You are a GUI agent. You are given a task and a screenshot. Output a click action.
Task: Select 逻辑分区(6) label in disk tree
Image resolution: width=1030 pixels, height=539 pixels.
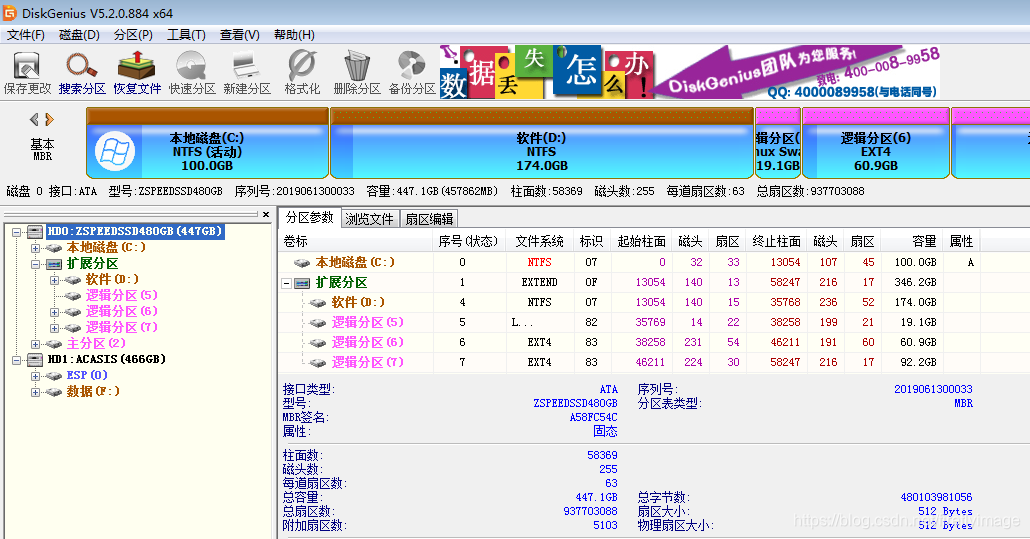coord(122,311)
